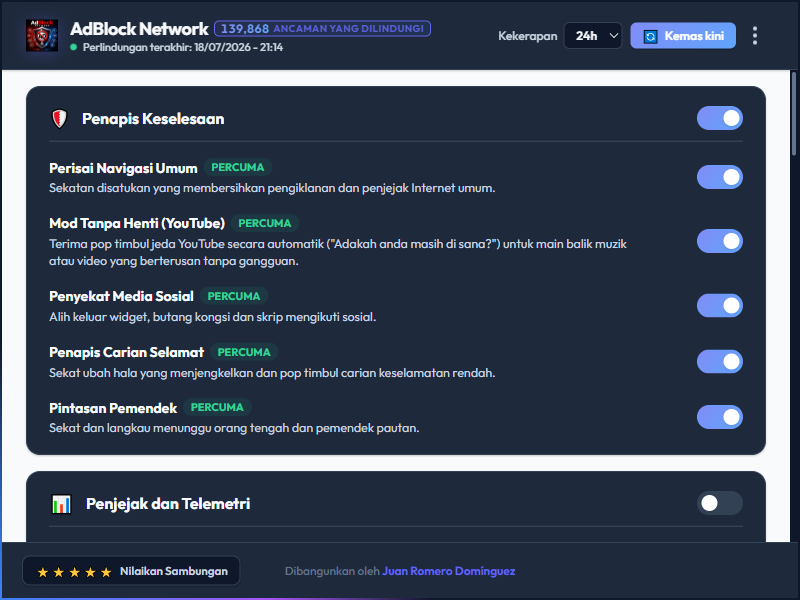Click PERCUMA badge next to Penyekat Media Sosial

234,296
